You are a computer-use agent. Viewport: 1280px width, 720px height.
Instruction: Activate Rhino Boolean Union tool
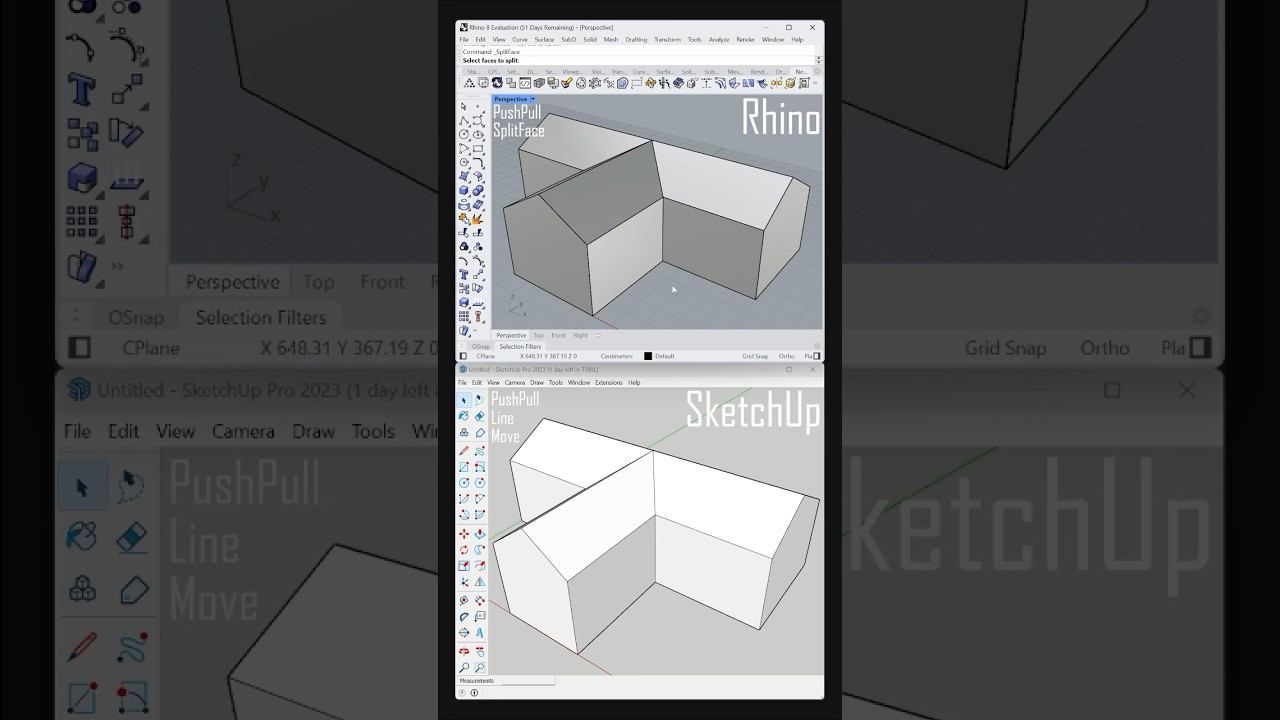(x=478, y=190)
